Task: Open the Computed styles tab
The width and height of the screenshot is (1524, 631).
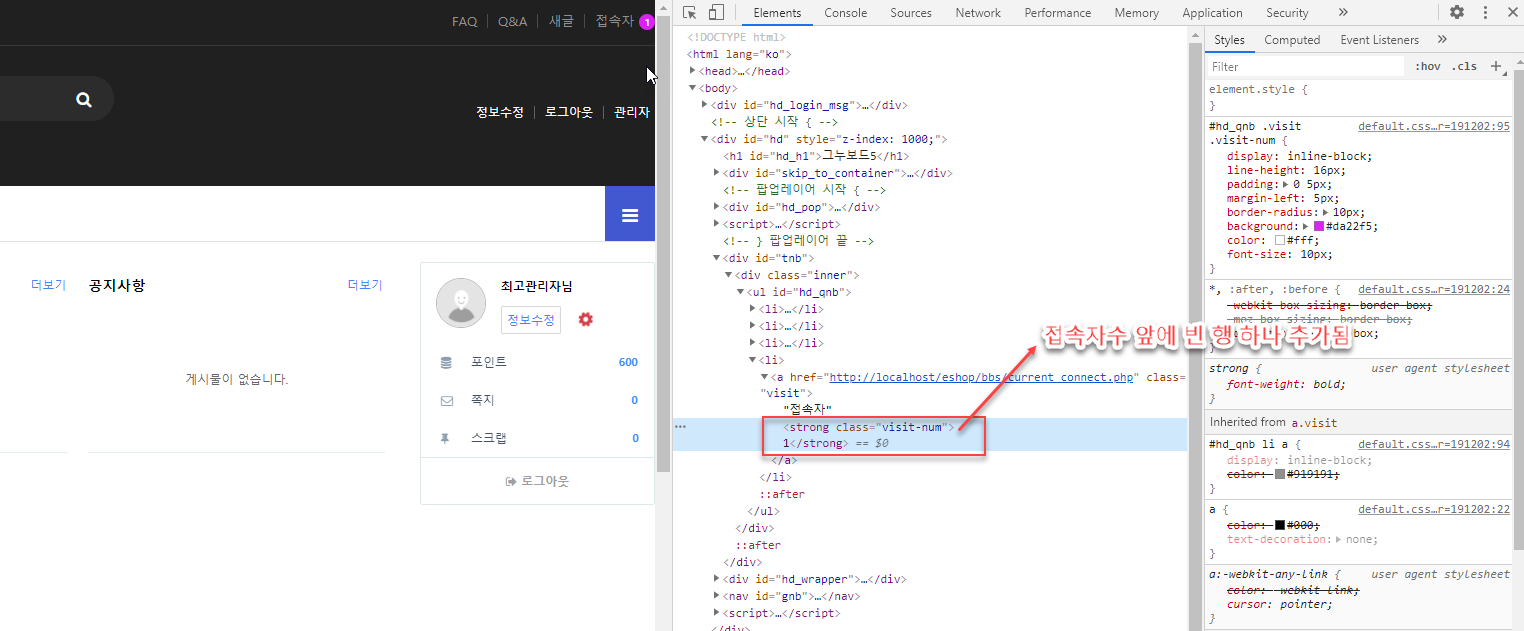Action: point(1292,40)
